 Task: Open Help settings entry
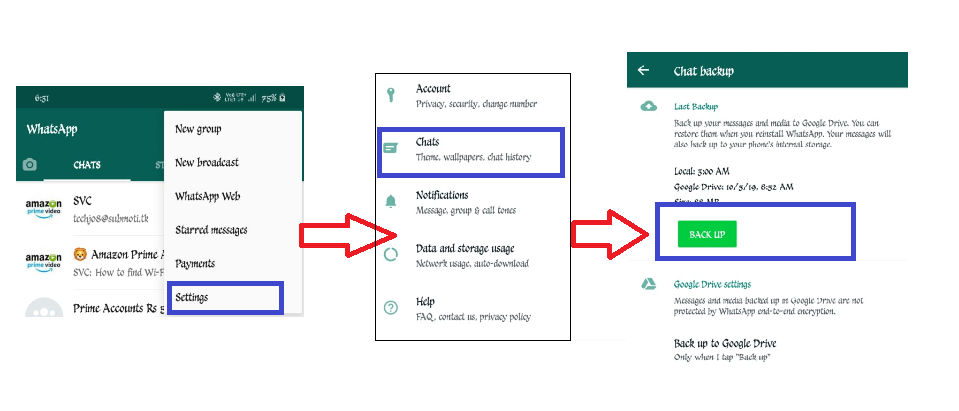click(473, 309)
